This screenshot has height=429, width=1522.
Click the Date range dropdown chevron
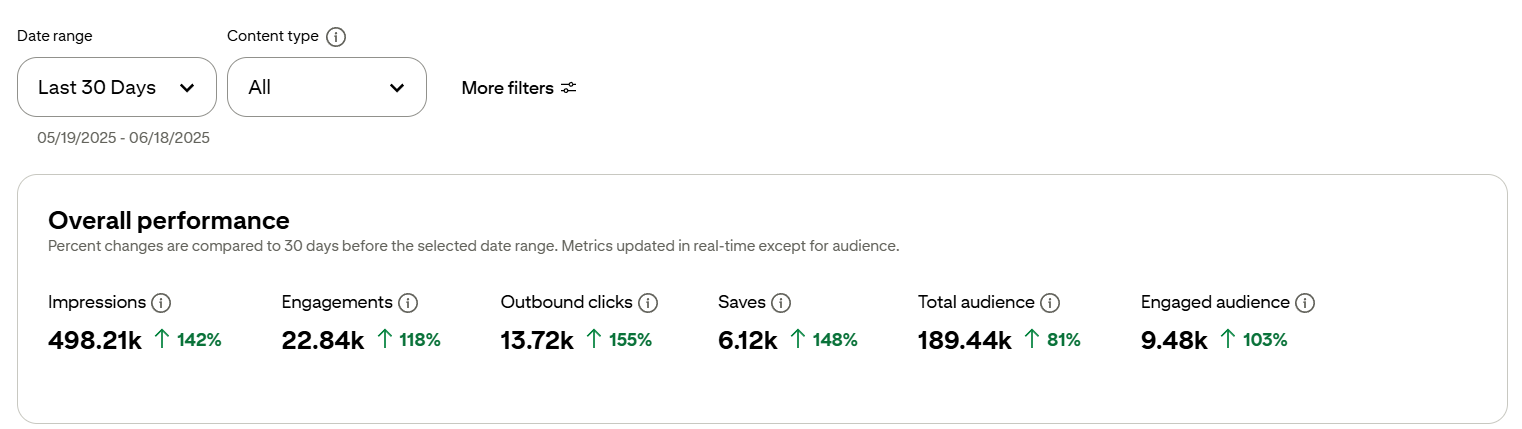pyautogui.click(x=187, y=88)
